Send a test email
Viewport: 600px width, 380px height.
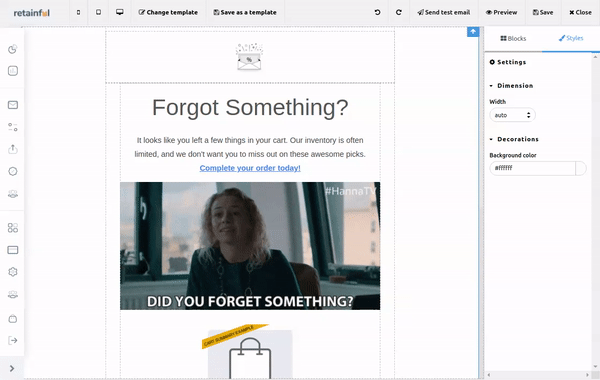(x=443, y=12)
